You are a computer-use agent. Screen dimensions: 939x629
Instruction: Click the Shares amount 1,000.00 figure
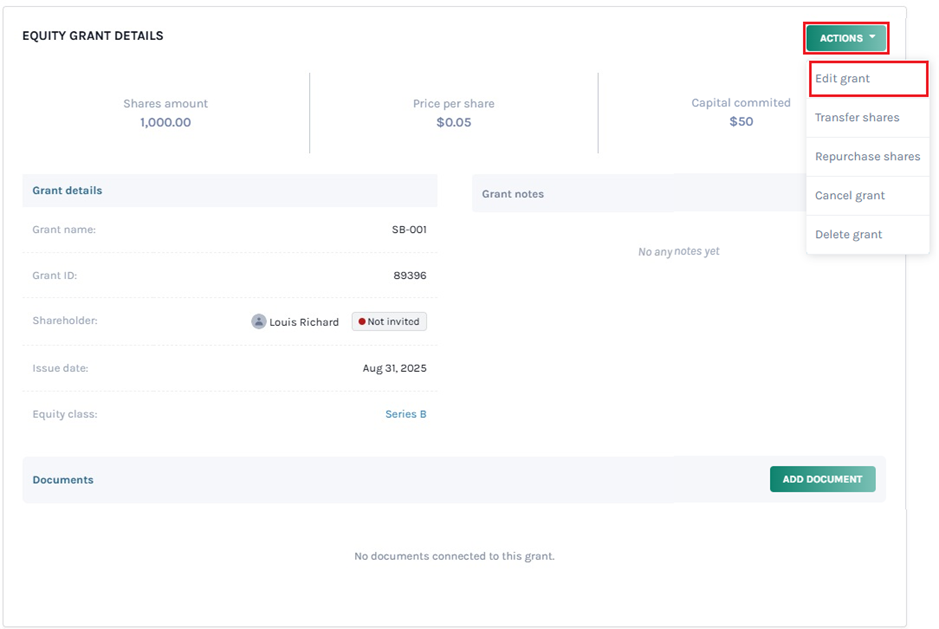165,122
